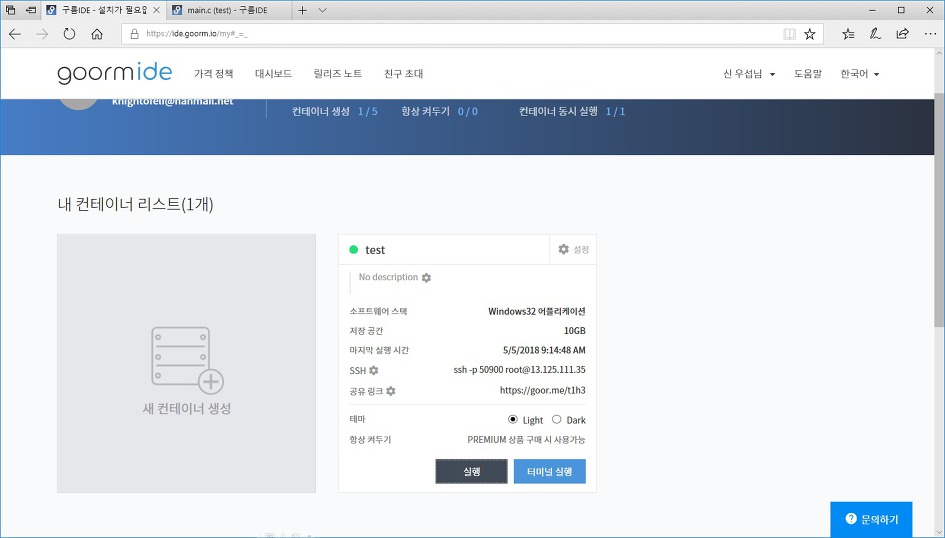Switch to main.c (test) browser tab
Image resolution: width=945 pixels, height=538 pixels.
click(x=227, y=10)
